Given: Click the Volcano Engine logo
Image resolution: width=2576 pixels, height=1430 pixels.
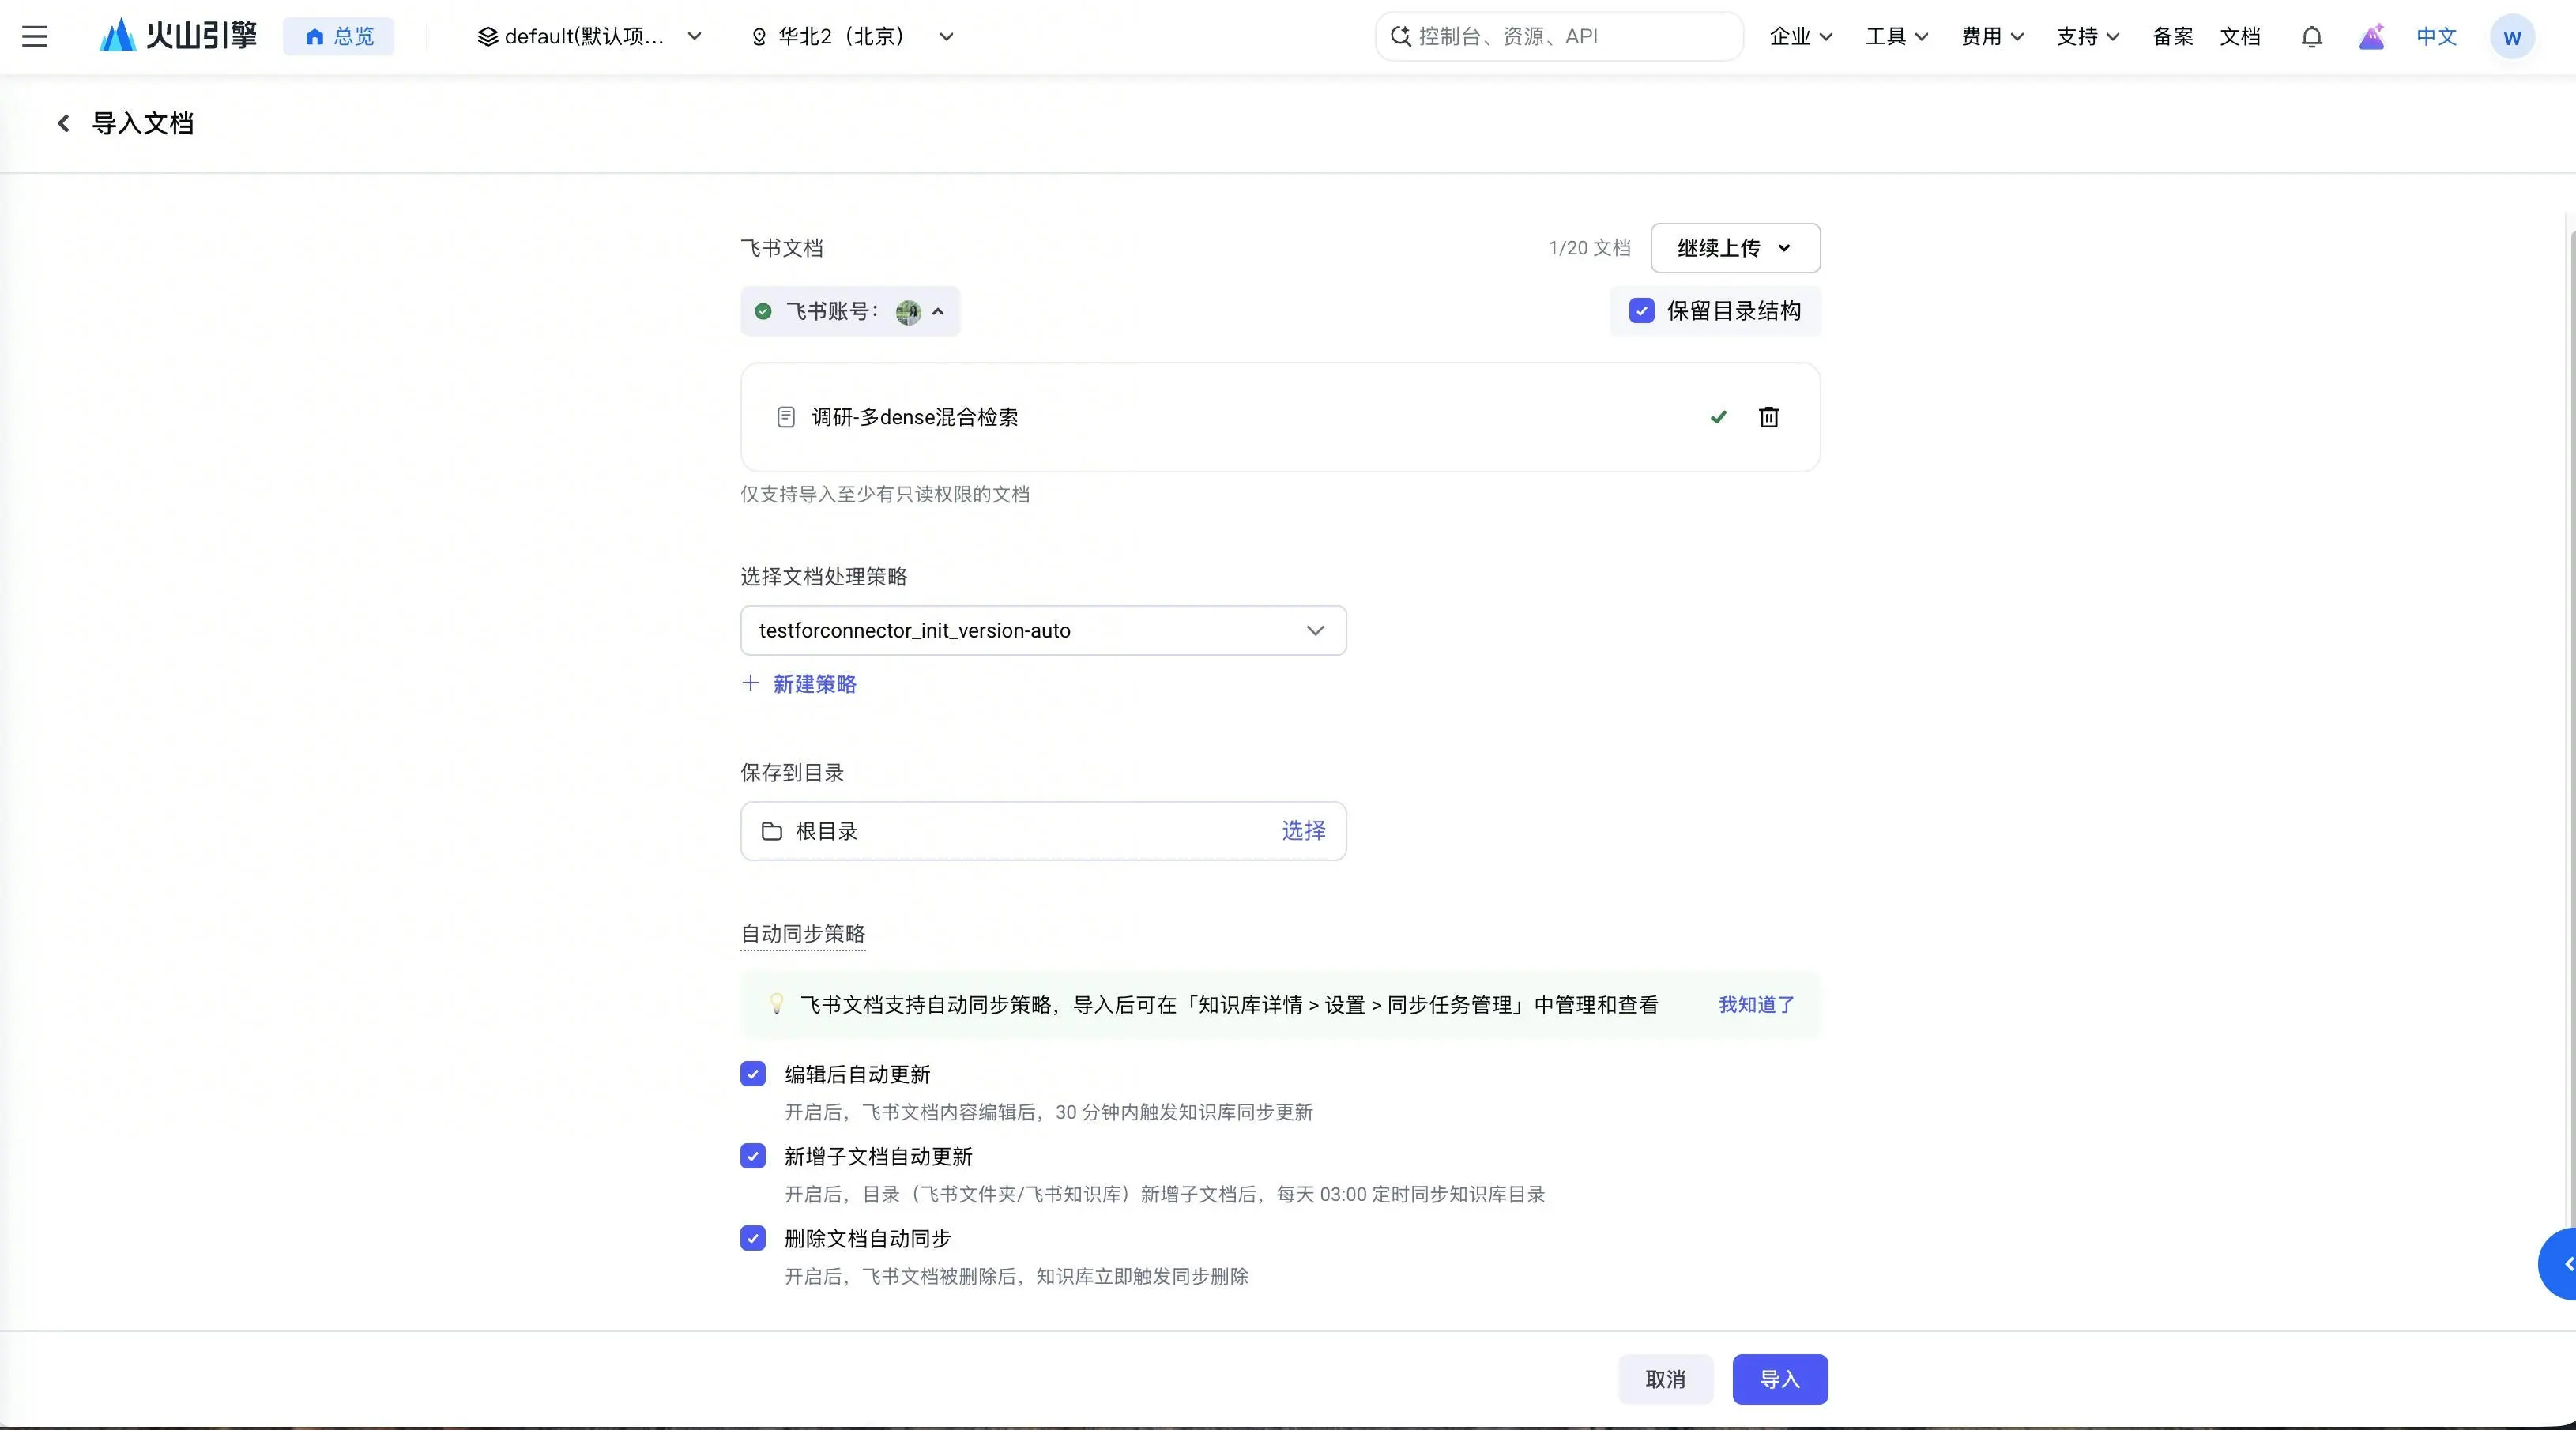Looking at the screenshot, I should click(178, 36).
